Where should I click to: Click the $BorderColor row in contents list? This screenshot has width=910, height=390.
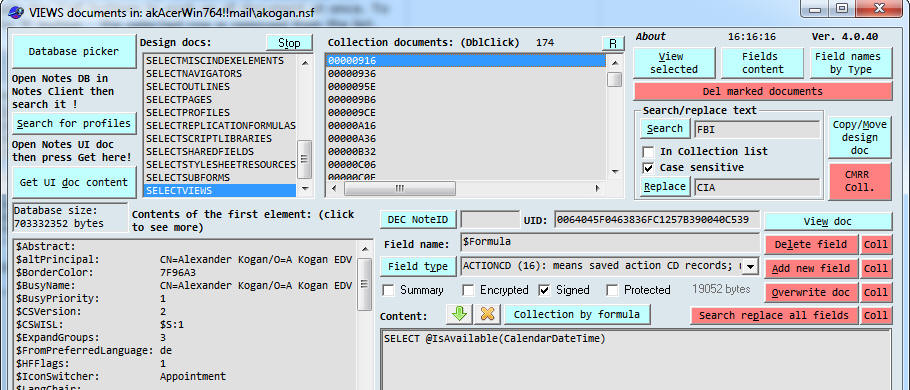coord(185,272)
